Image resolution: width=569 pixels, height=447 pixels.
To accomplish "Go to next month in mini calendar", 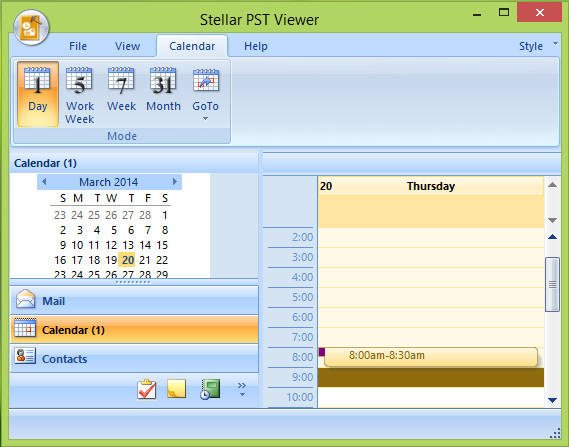I will pos(175,181).
